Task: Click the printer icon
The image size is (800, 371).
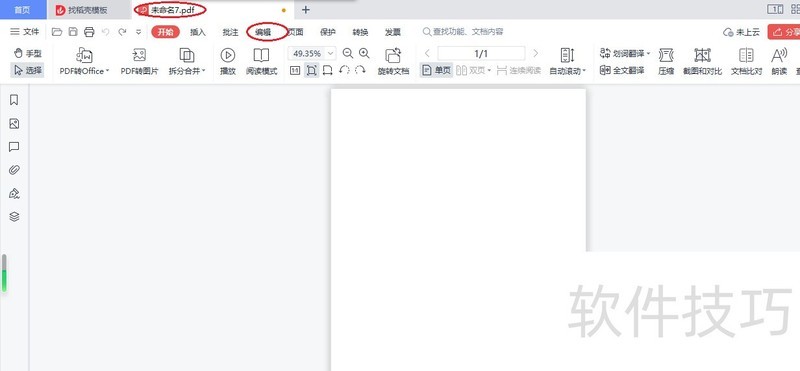Action: pos(89,32)
